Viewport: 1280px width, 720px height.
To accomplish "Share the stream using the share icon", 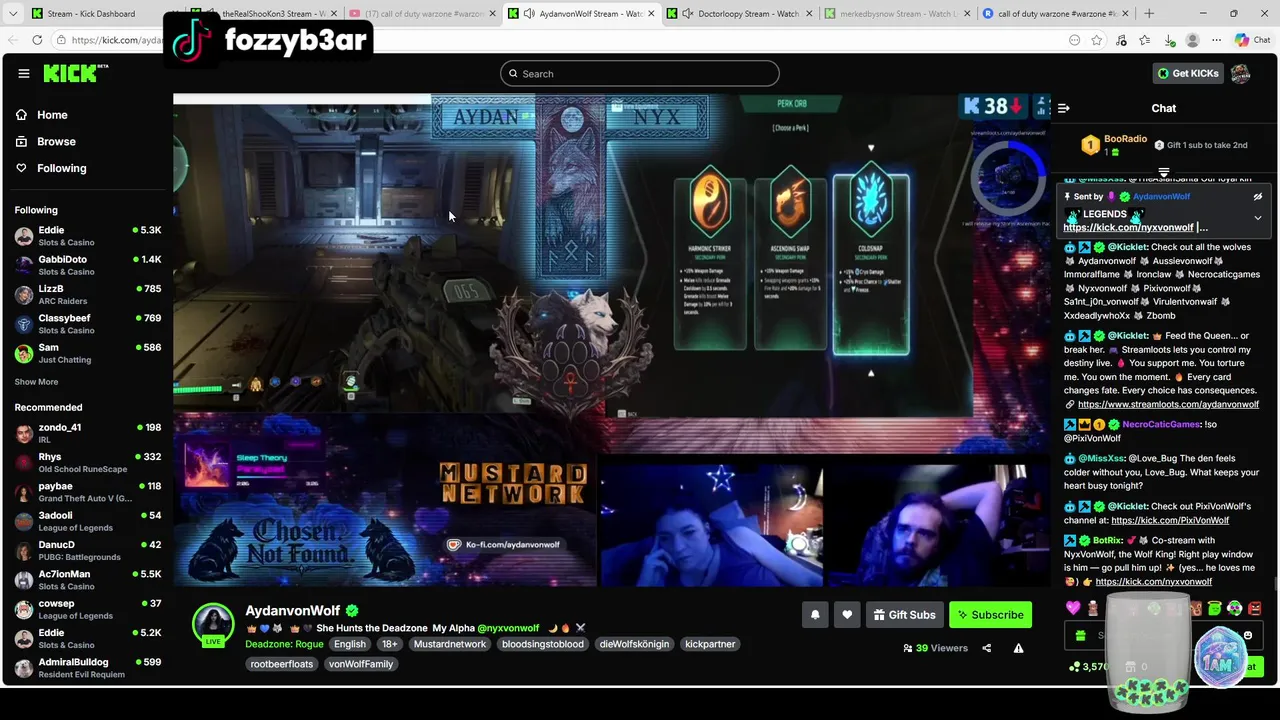I will pyautogui.click(x=987, y=648).
